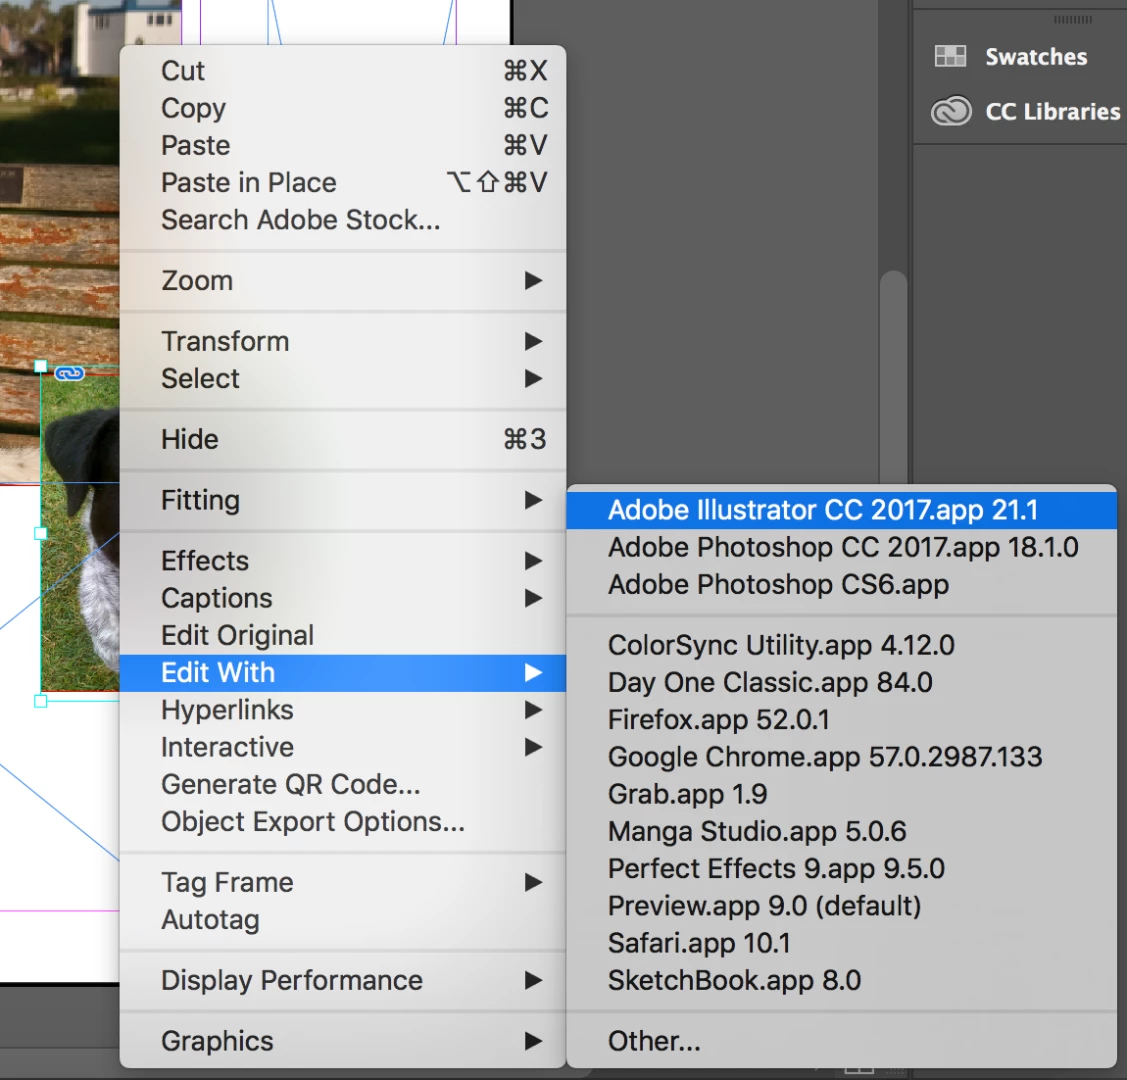Open the Display Performance submenu

343,980
